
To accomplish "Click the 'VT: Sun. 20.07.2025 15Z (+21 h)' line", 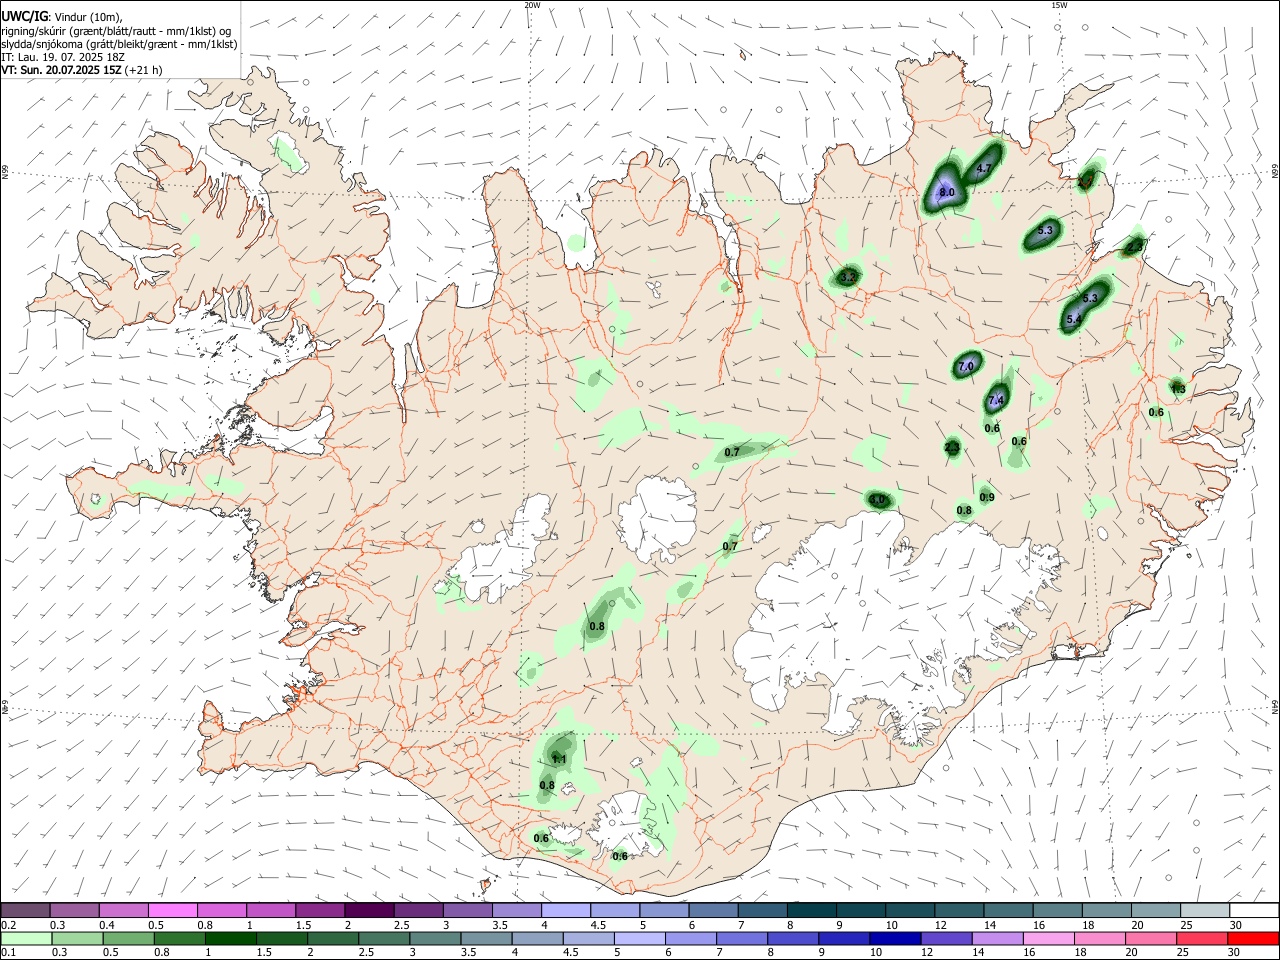I will coord(81,70).
